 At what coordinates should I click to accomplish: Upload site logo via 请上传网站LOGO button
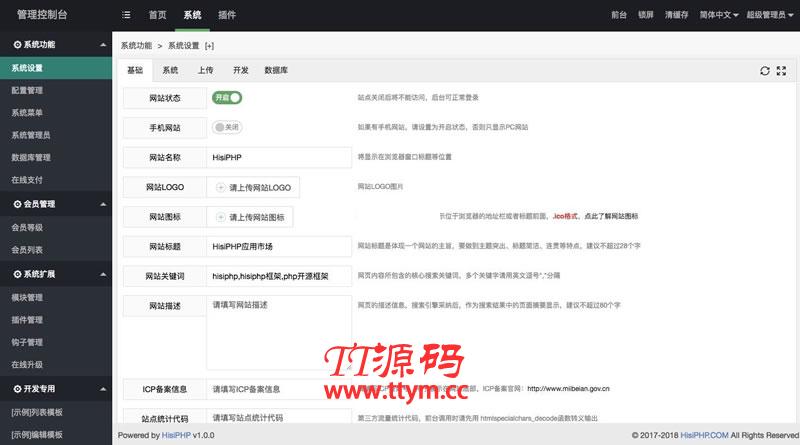tap(253, 187)
